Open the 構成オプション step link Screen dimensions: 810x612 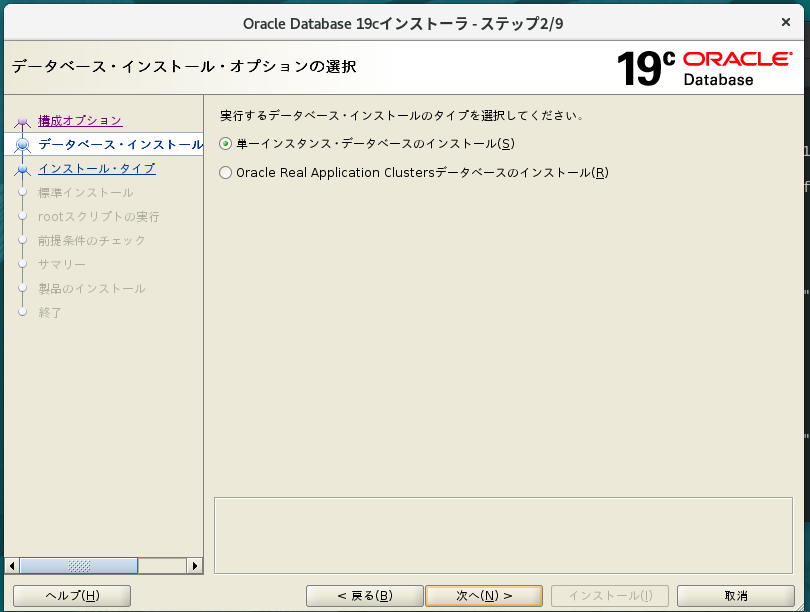coord(80,121)
